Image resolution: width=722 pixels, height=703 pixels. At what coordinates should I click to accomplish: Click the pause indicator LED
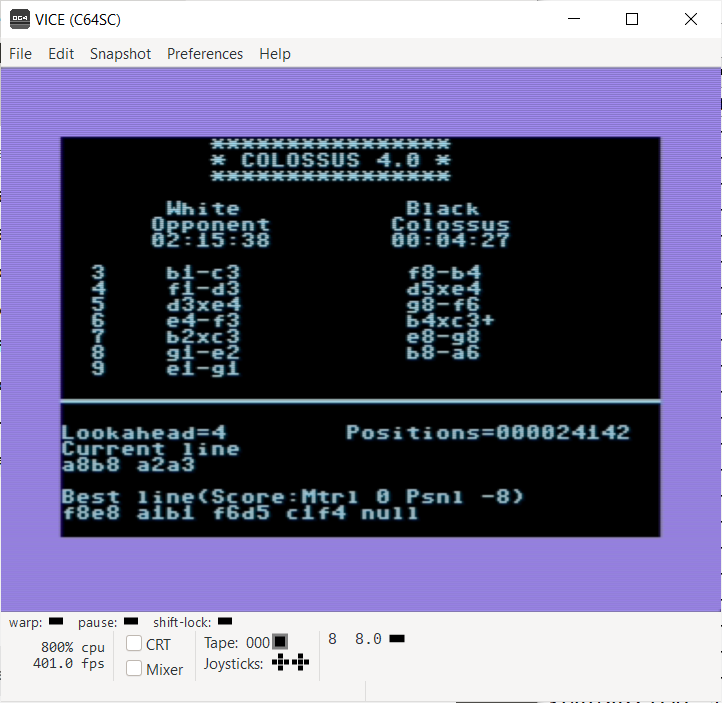(x=131, y=621)
